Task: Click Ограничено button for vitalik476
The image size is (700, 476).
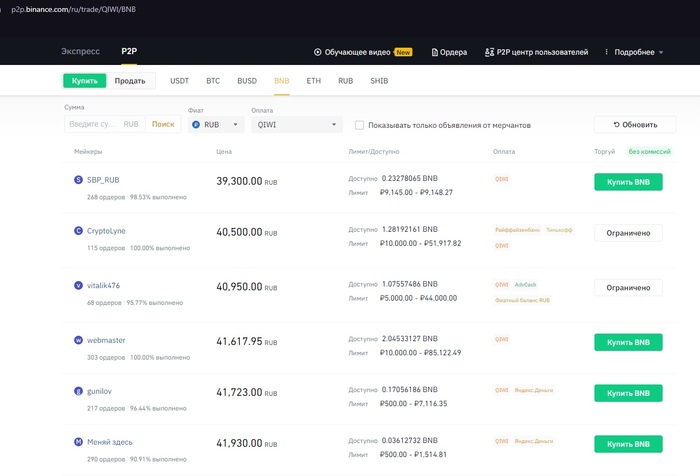Action: coord(628,288)
